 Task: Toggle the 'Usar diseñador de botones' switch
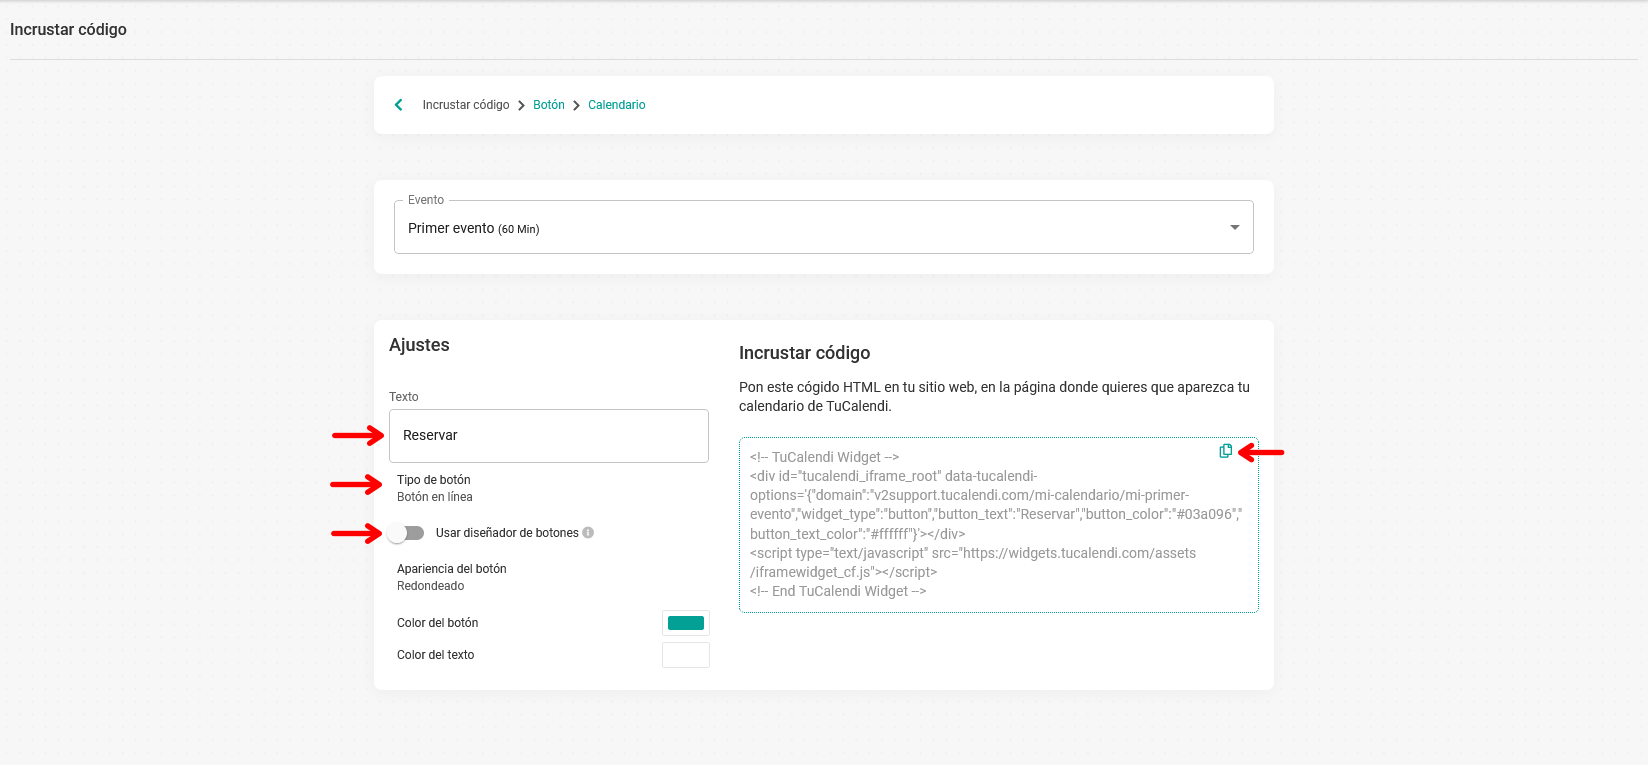(406, 533)
